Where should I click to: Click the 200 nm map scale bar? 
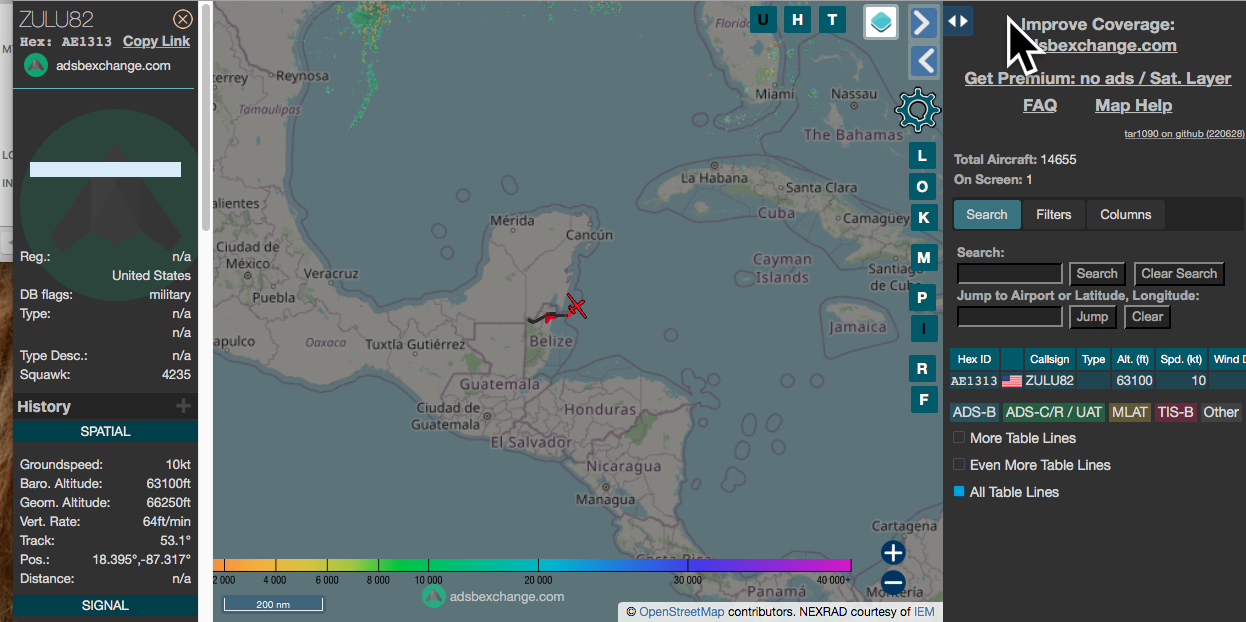click(272, 604)
